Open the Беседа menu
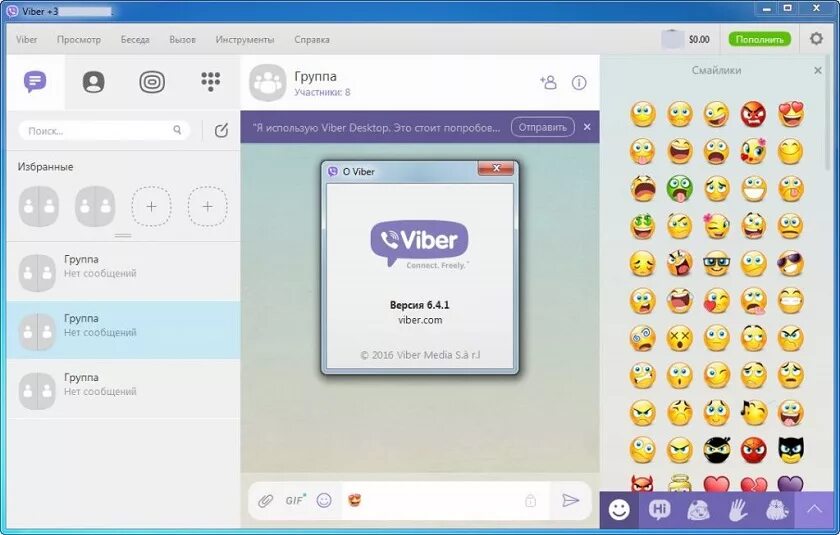This screenshot has height=535, width=840. point(135,39)
